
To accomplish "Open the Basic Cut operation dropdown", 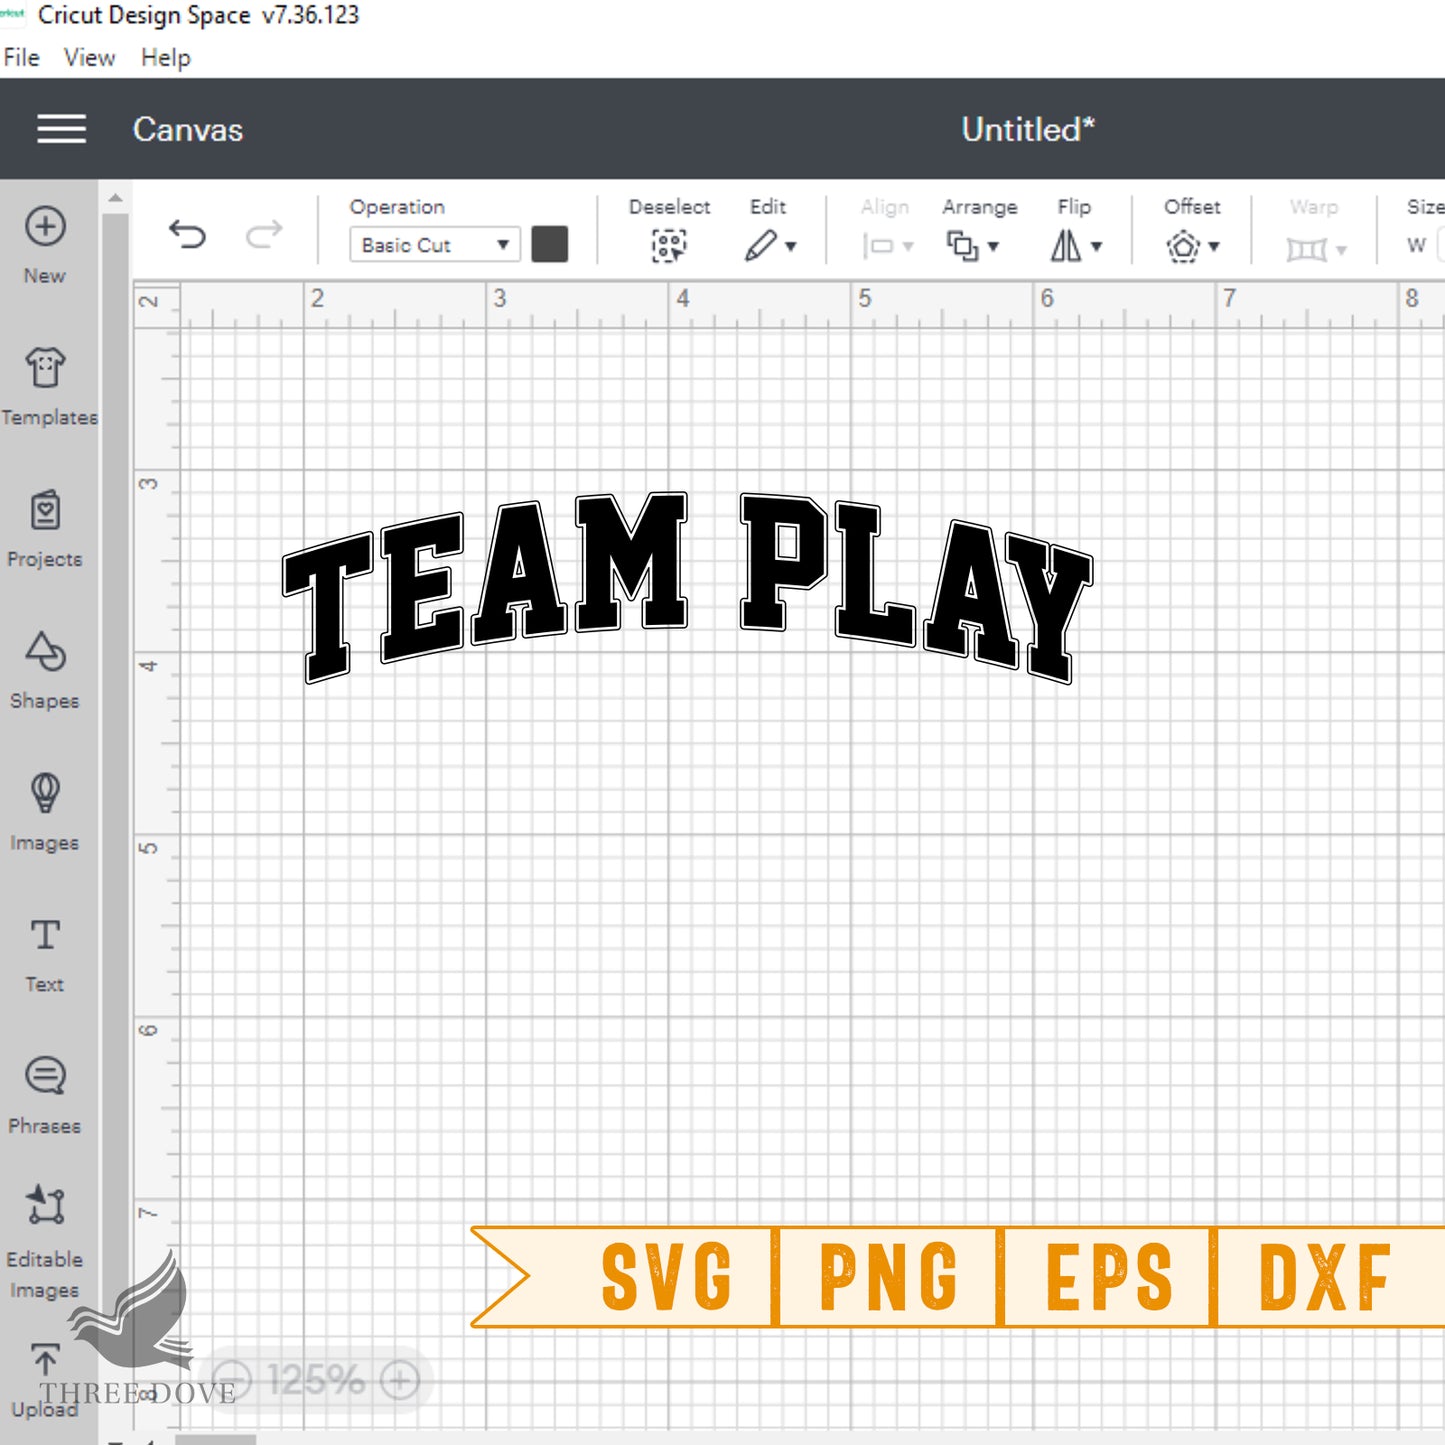I will pyautogui.click(x=435, y=245).
